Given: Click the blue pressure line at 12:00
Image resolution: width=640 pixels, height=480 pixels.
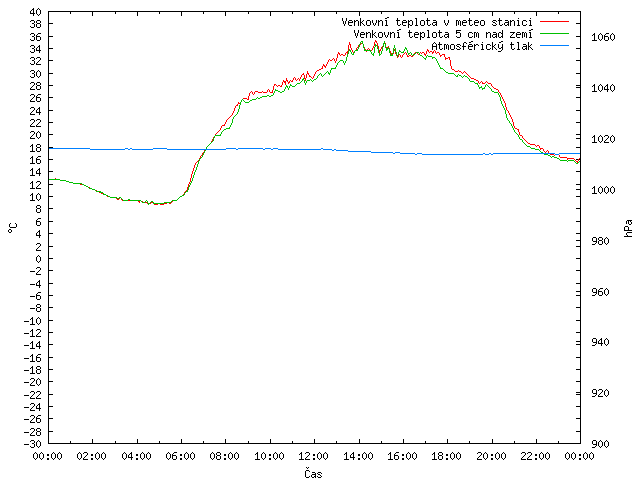Looking at the screenshot, I should 314,149.
